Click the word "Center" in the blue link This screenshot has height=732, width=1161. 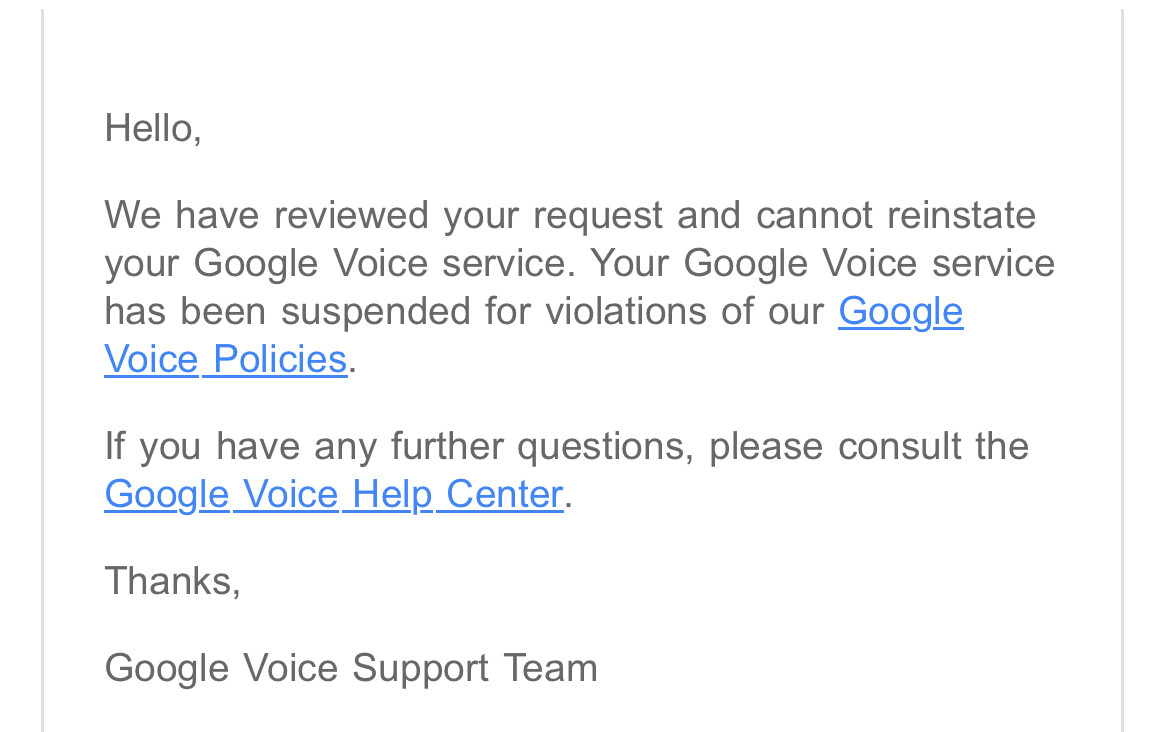tap(504, 494)
